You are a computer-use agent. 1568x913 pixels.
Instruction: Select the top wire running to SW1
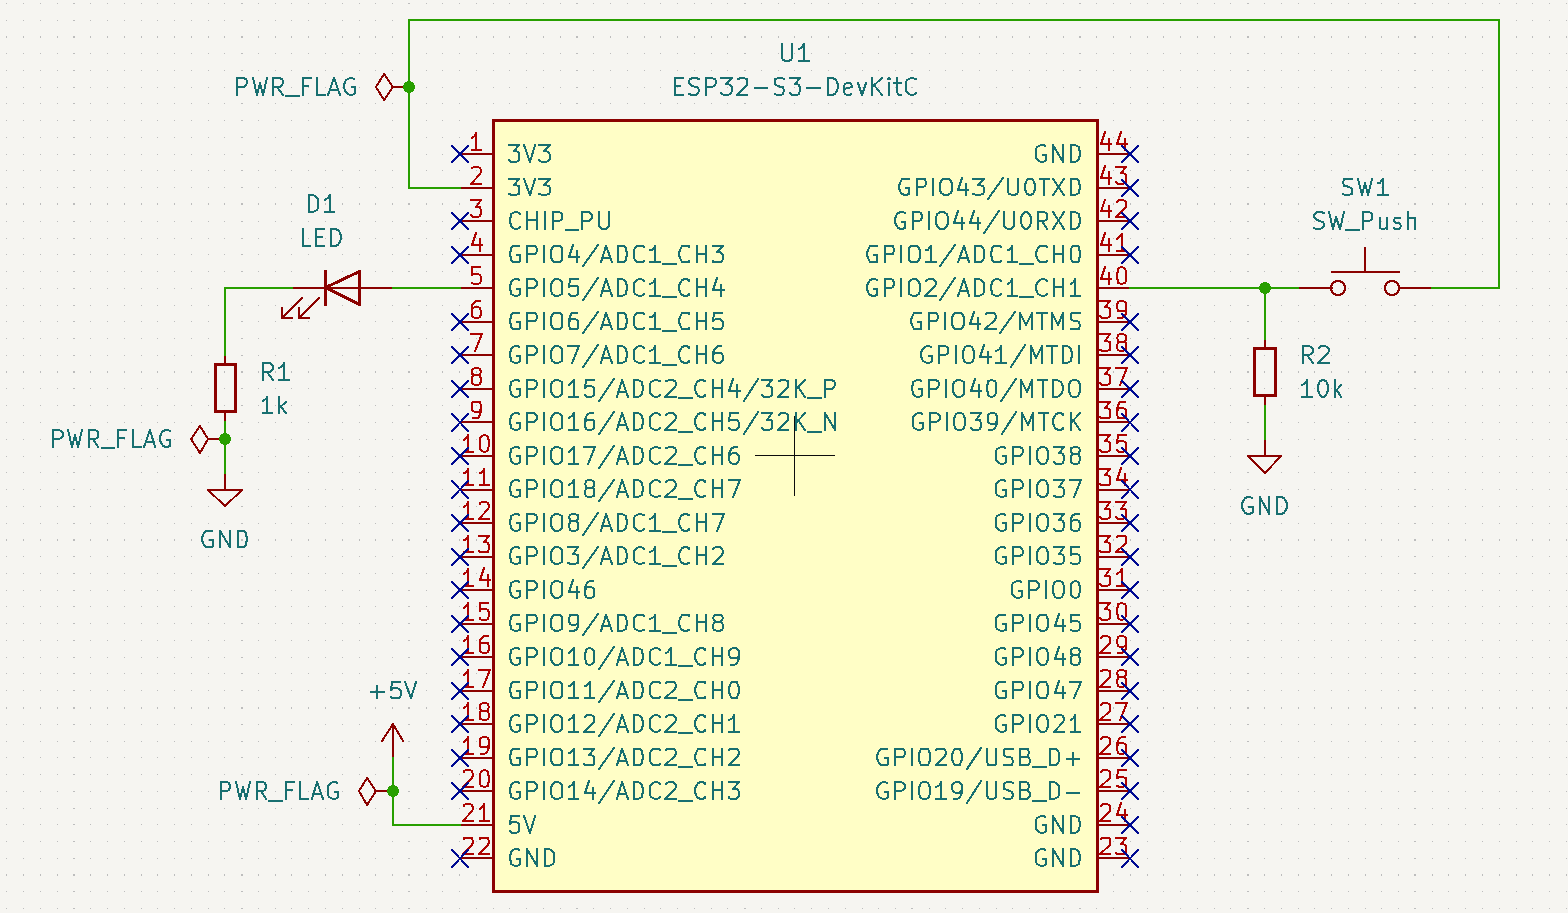(953, 20)
